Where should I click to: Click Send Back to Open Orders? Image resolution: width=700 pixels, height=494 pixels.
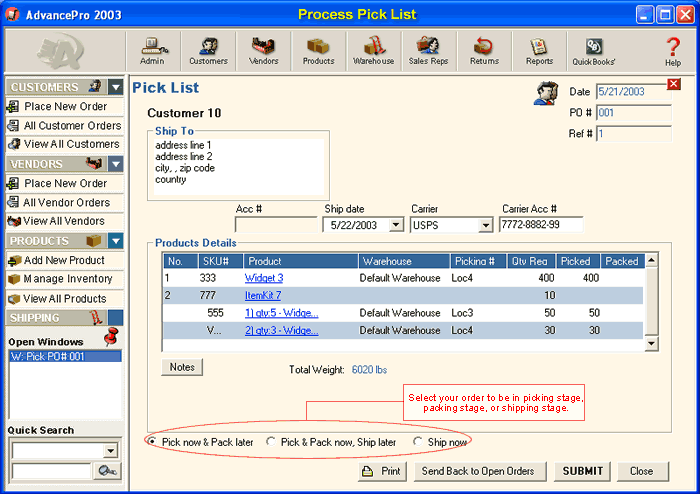(478, 471)
